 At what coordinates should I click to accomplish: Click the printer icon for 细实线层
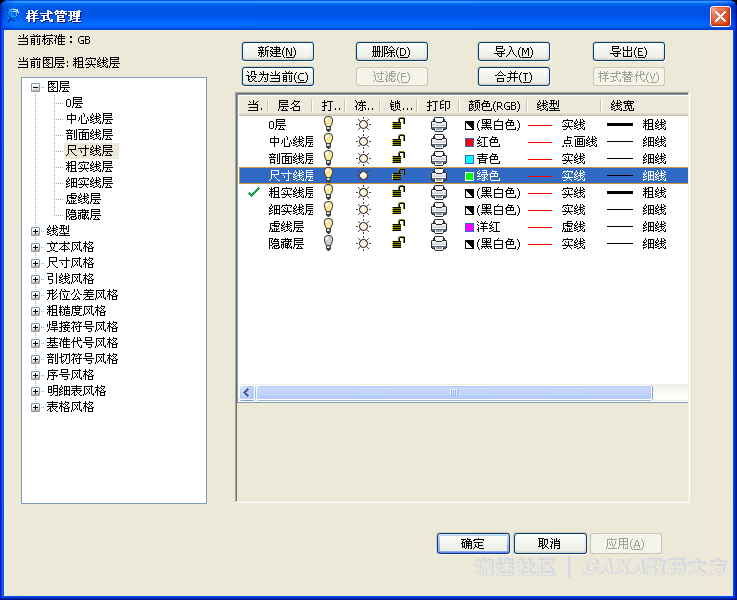tap(438, 209)
